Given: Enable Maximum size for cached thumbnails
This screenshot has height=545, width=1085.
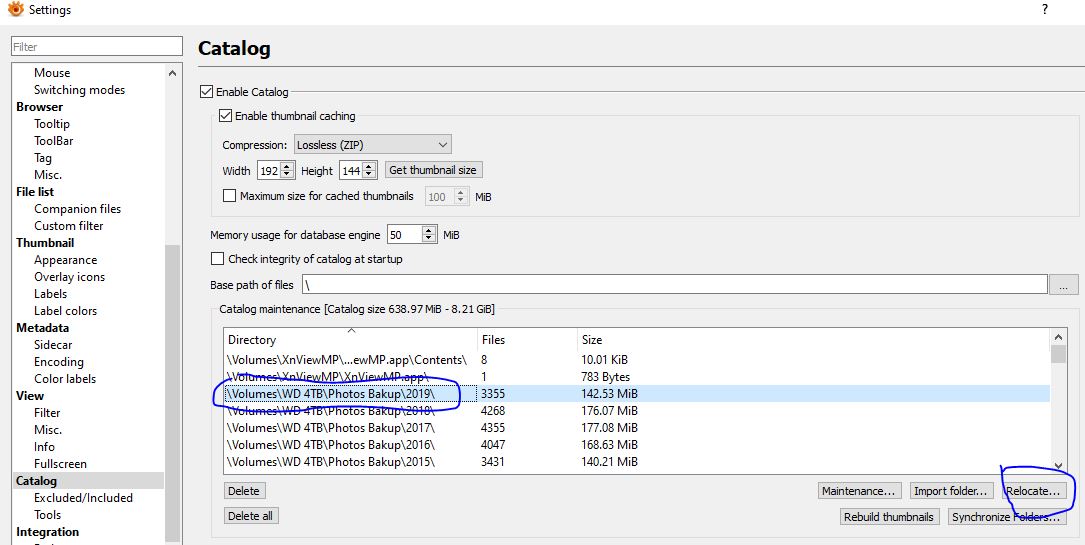Looking at the screenshot, I should (x=230, y=197).
